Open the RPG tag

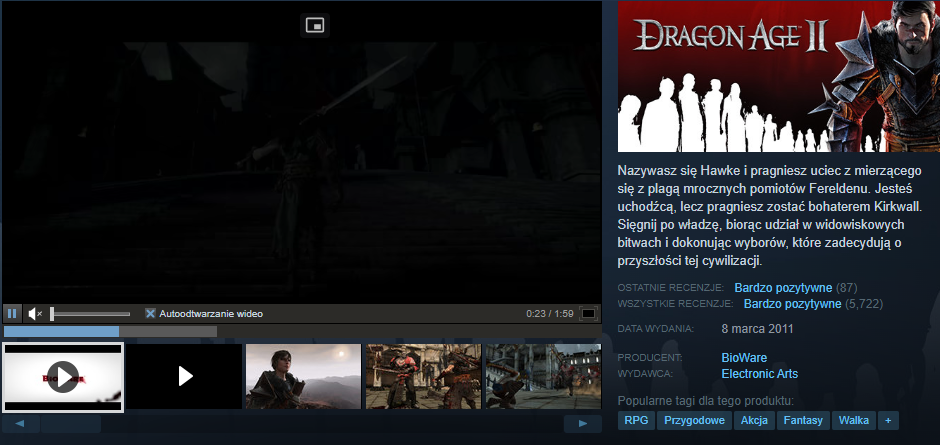tap(636, 420)
